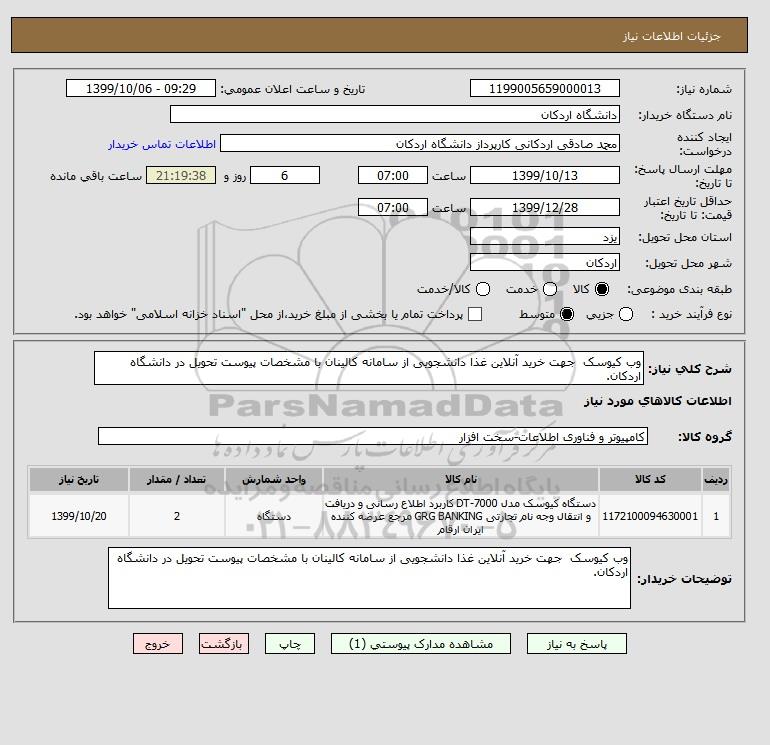Image resolution: width=770 pixels, height=745 pixels.
Task: Click the unit cell دستگاه
Action: [274, 516]
